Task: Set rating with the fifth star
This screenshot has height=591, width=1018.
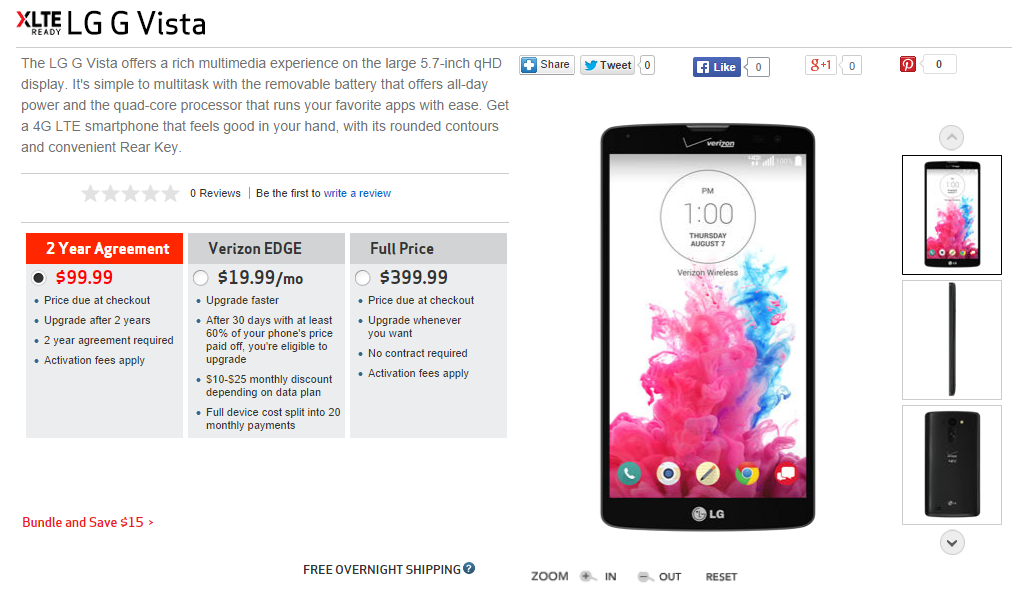Action: pos(170,193)
